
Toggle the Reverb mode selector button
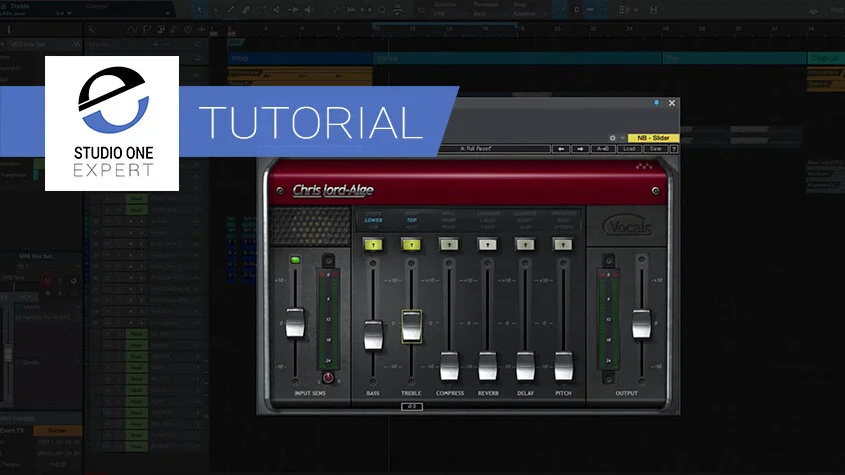[488, 245]
